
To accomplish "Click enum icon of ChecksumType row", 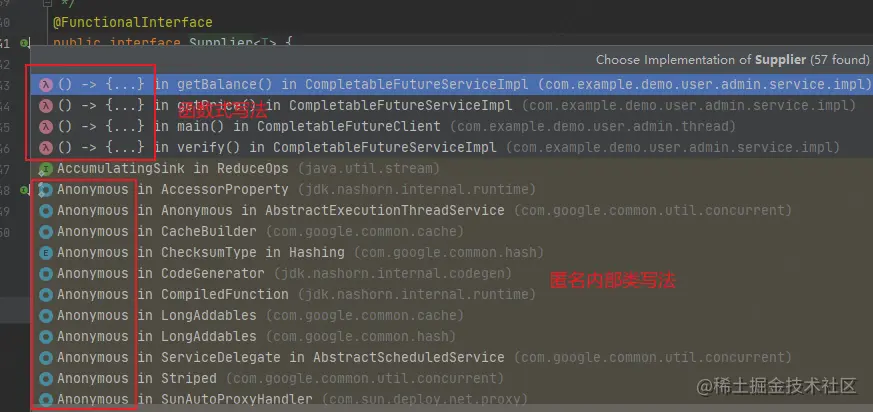I will (46, 253).
